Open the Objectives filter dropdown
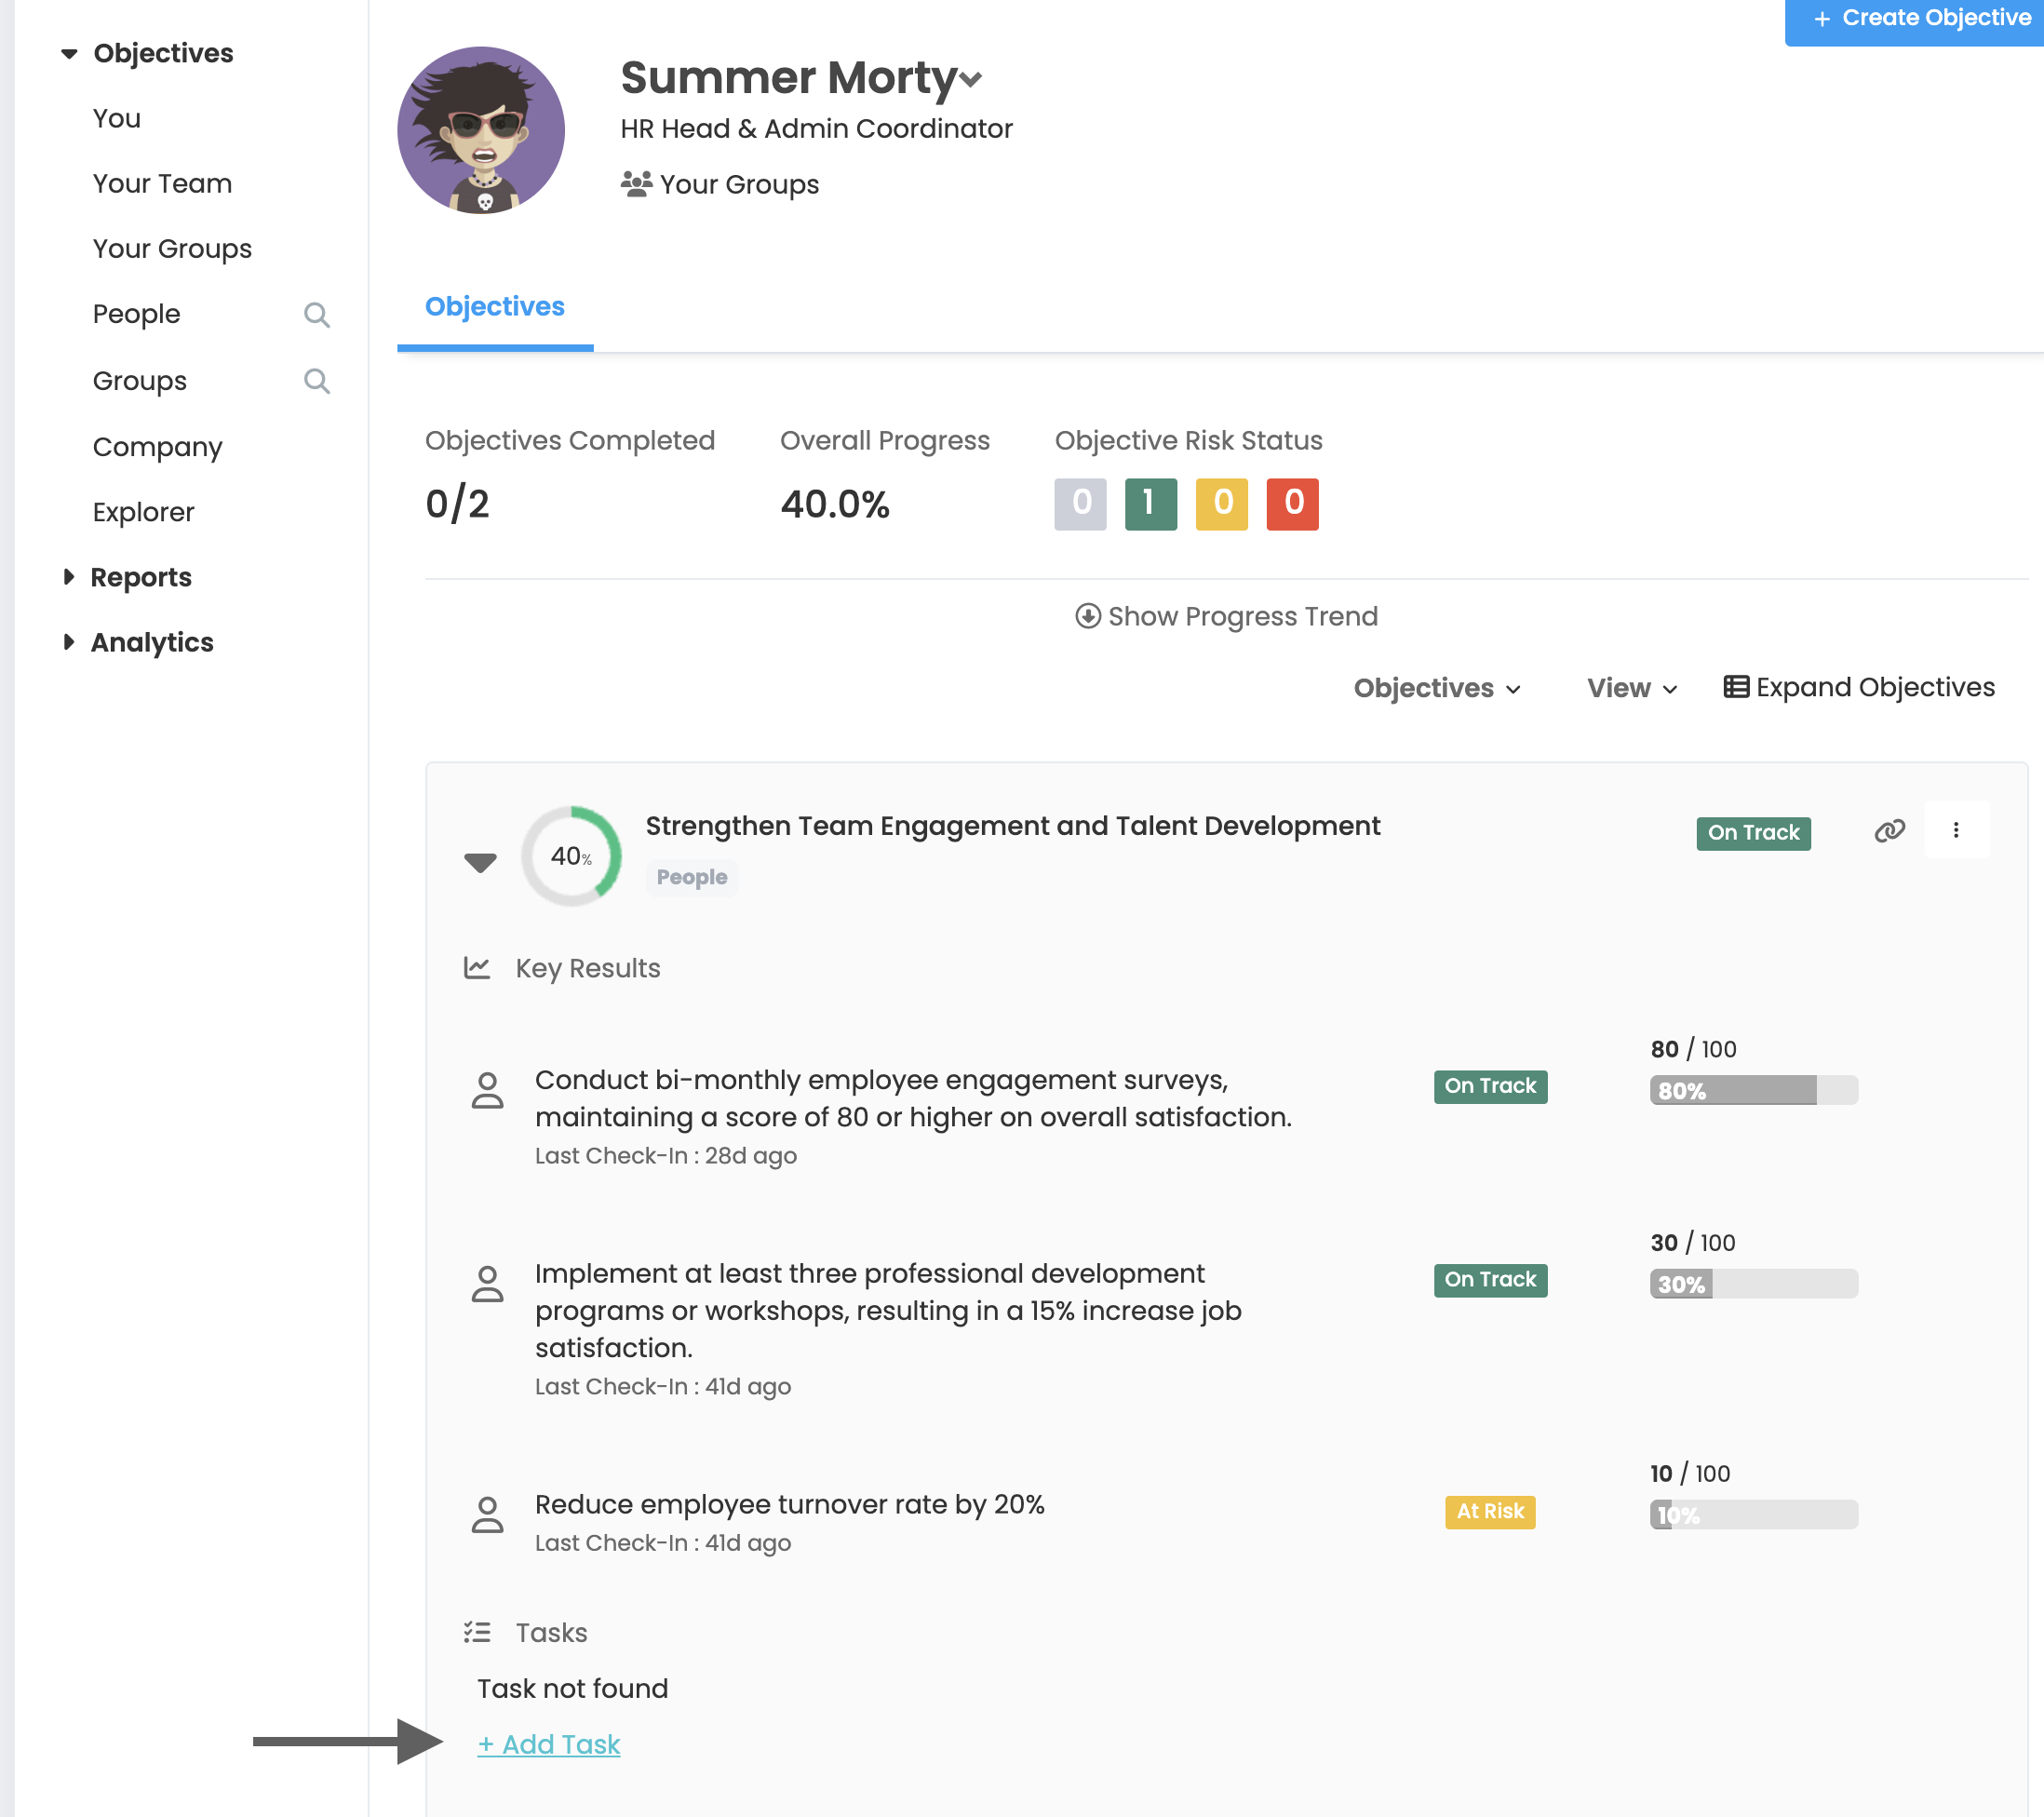This screenshot has height=1817, width=2044. tap(1436, 688)
